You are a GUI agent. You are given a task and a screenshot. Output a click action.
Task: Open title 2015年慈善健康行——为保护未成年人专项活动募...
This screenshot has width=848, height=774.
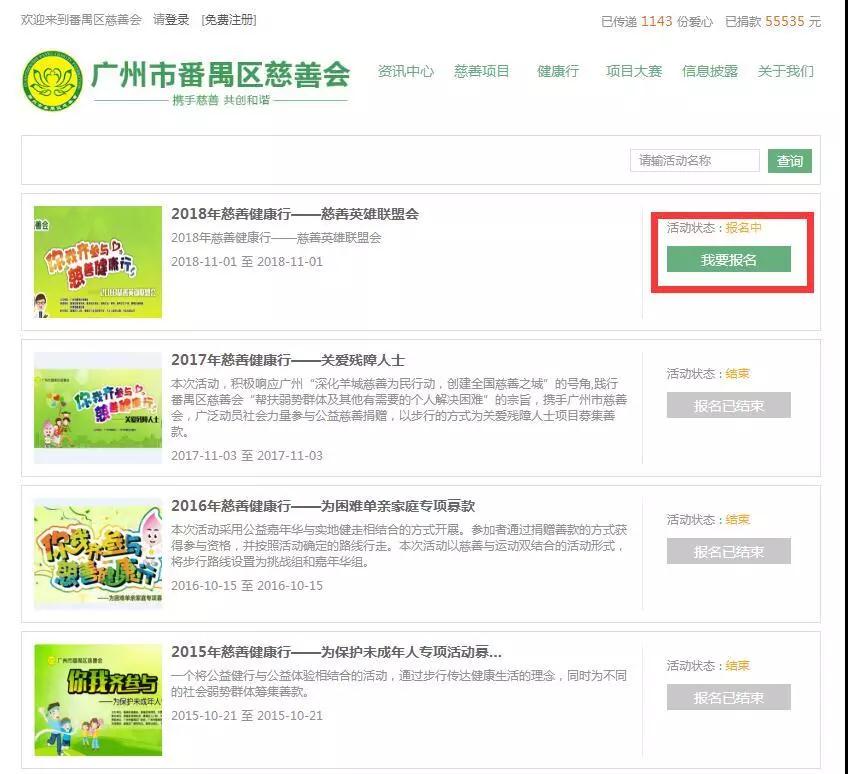tap(336, 652)
